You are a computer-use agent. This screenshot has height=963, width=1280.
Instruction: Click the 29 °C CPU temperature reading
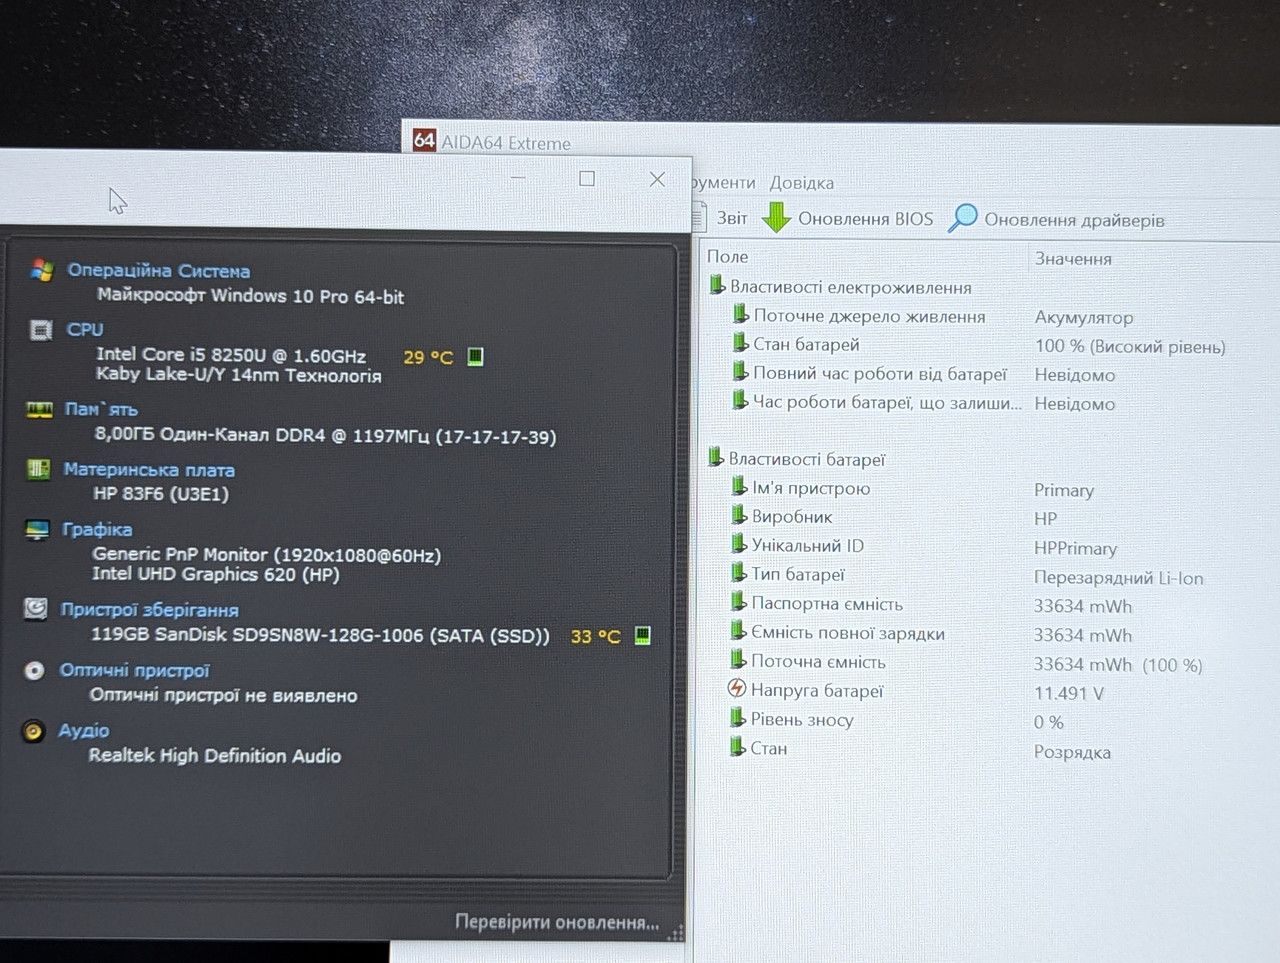(428, 357)
